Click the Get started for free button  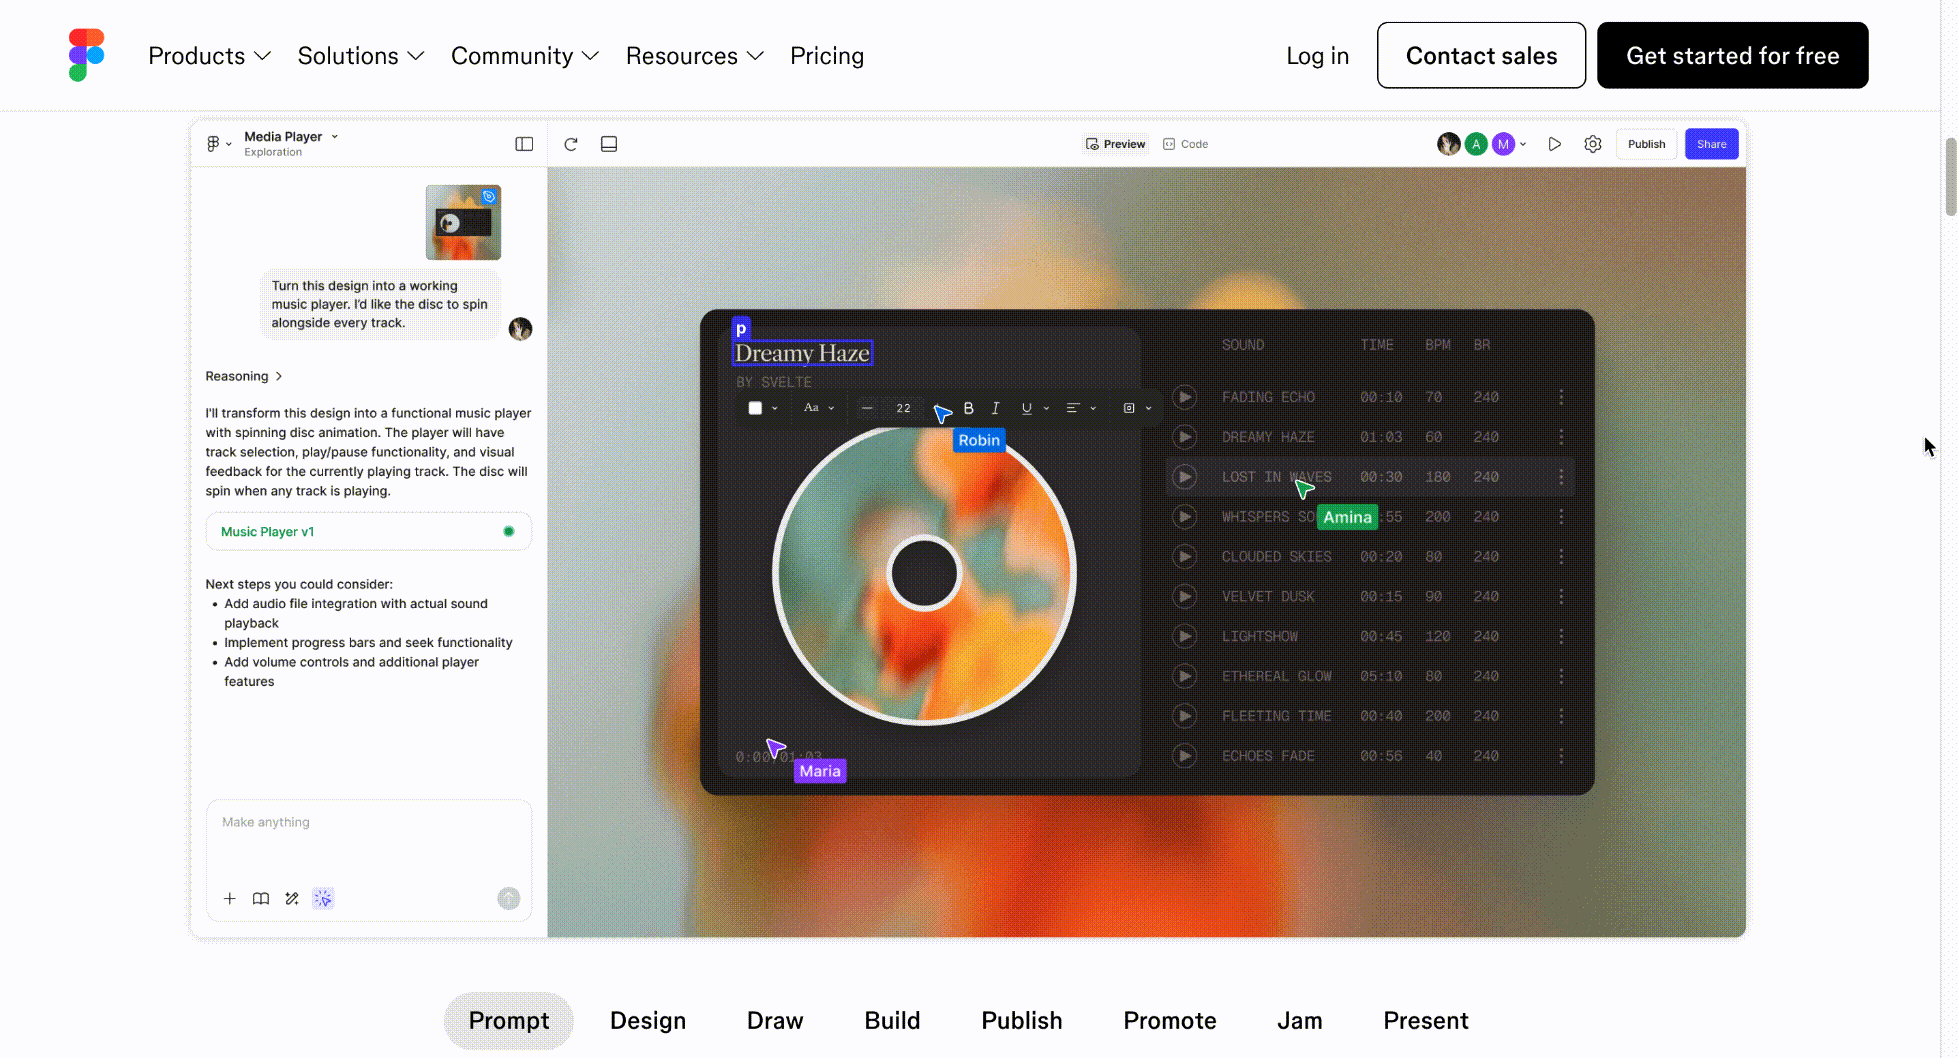tap(1732, 56)
